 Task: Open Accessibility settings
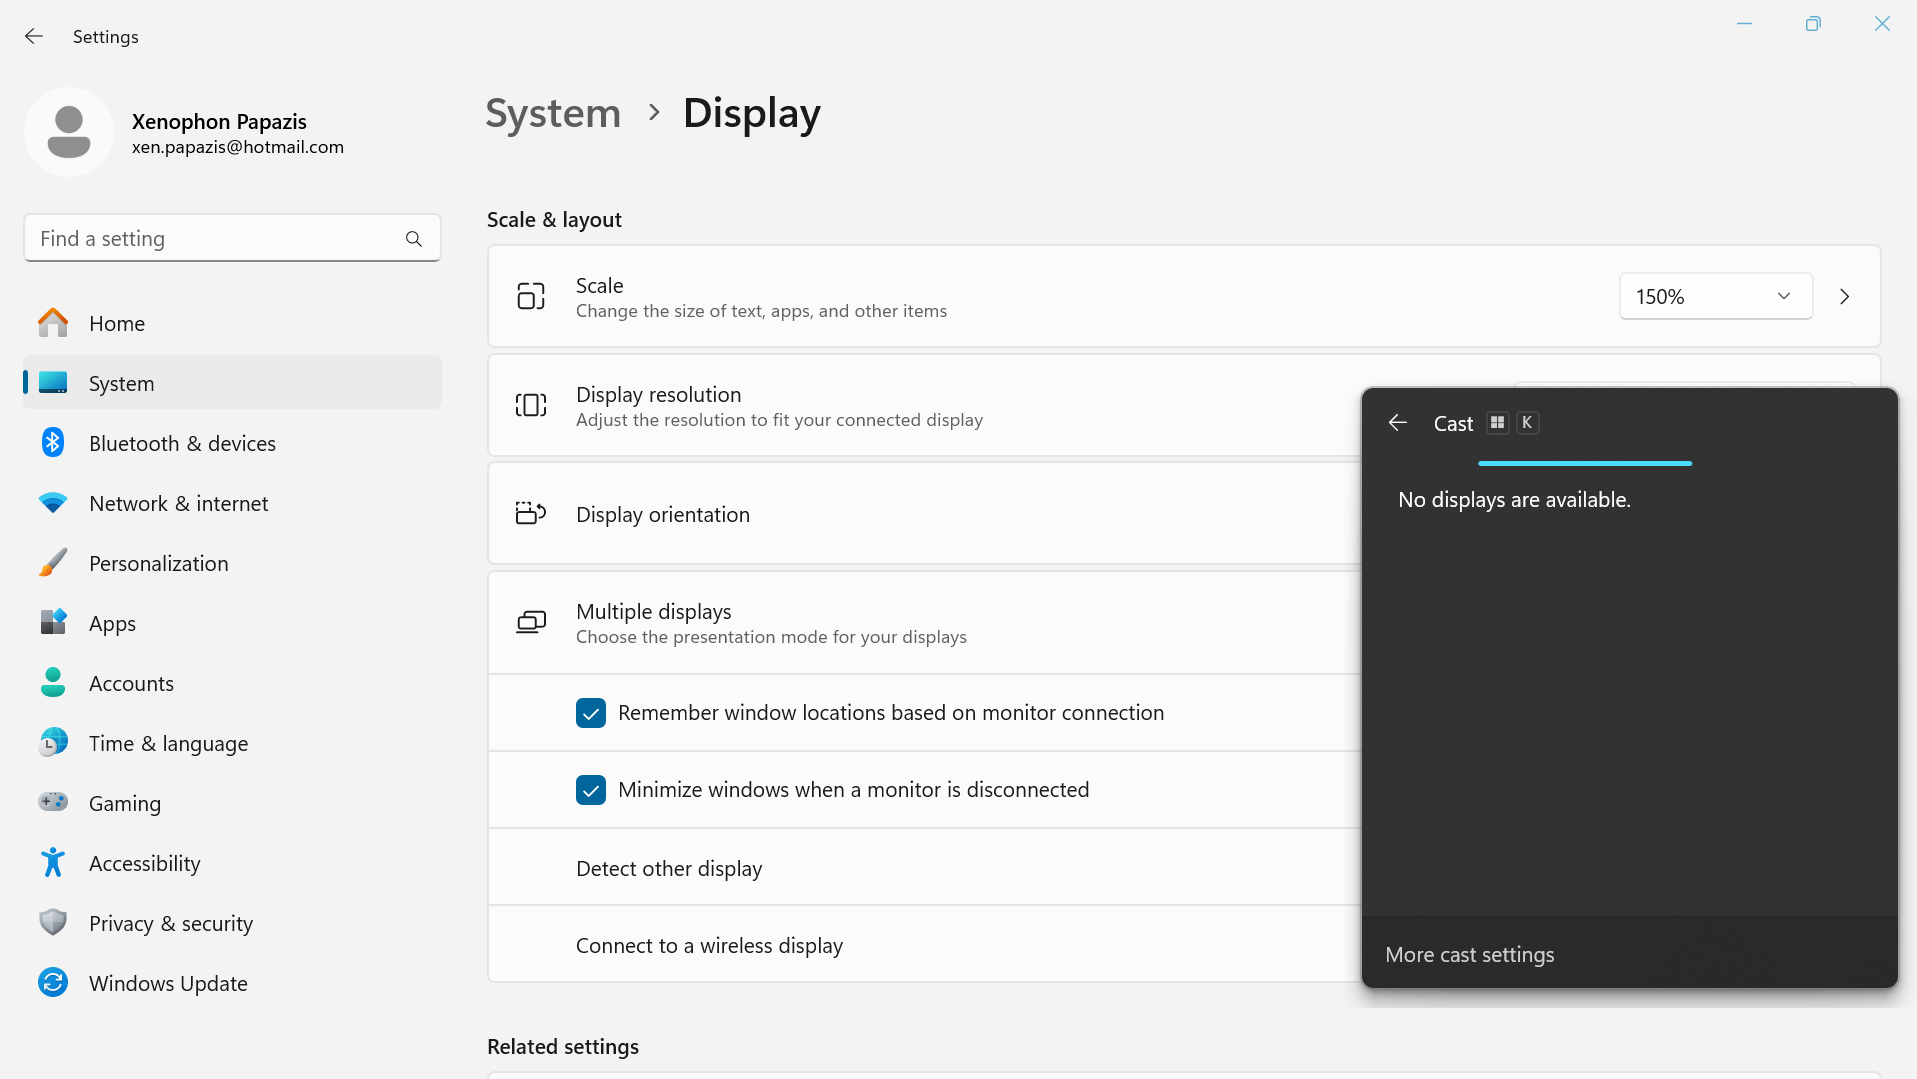(232, 863)
